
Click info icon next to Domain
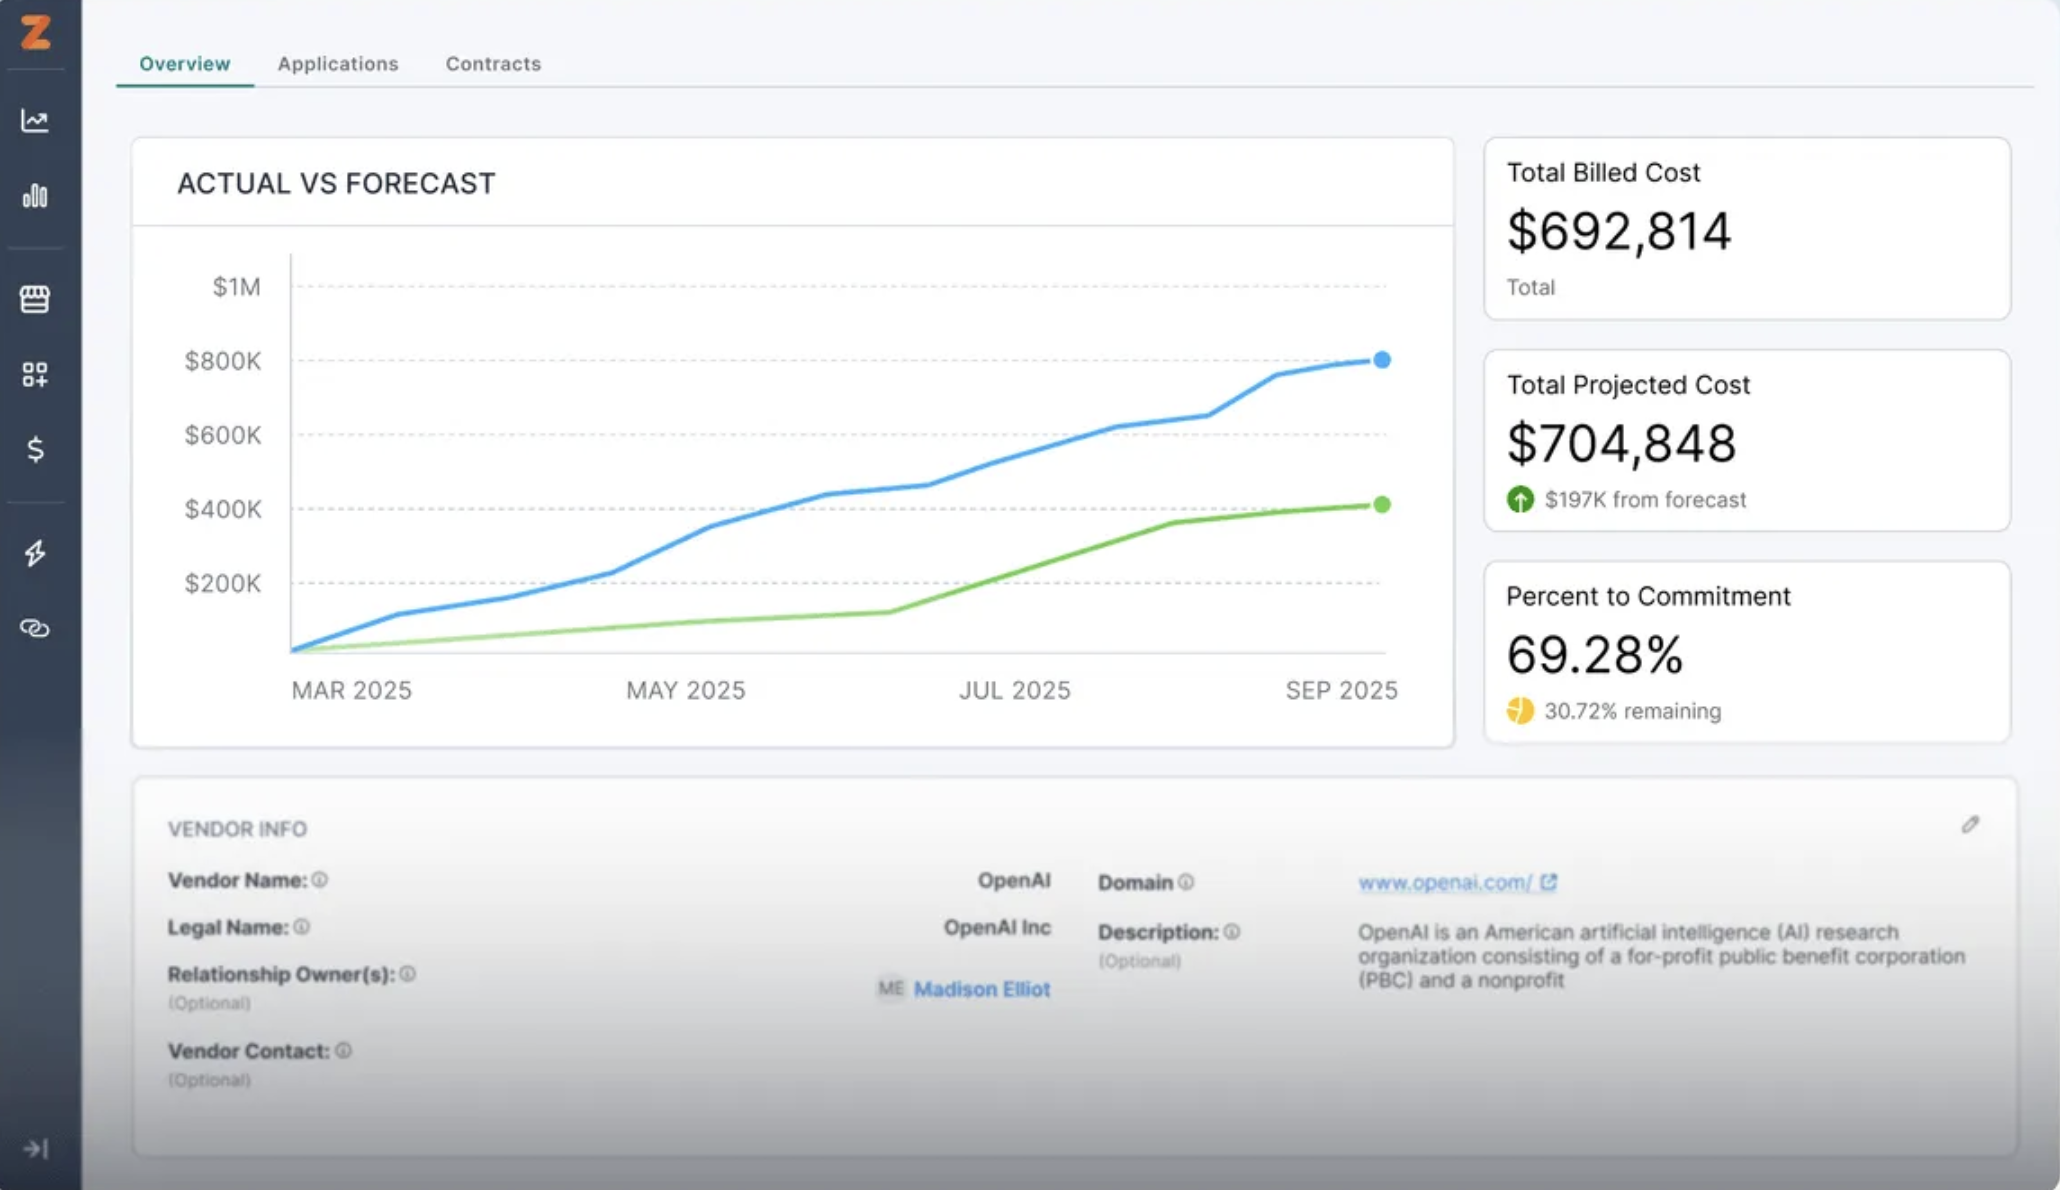point(1186,882)
